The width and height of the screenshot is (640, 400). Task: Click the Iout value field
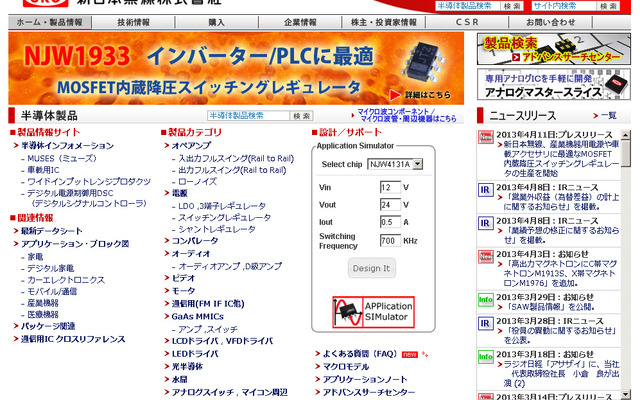click(x=390, y=222)
